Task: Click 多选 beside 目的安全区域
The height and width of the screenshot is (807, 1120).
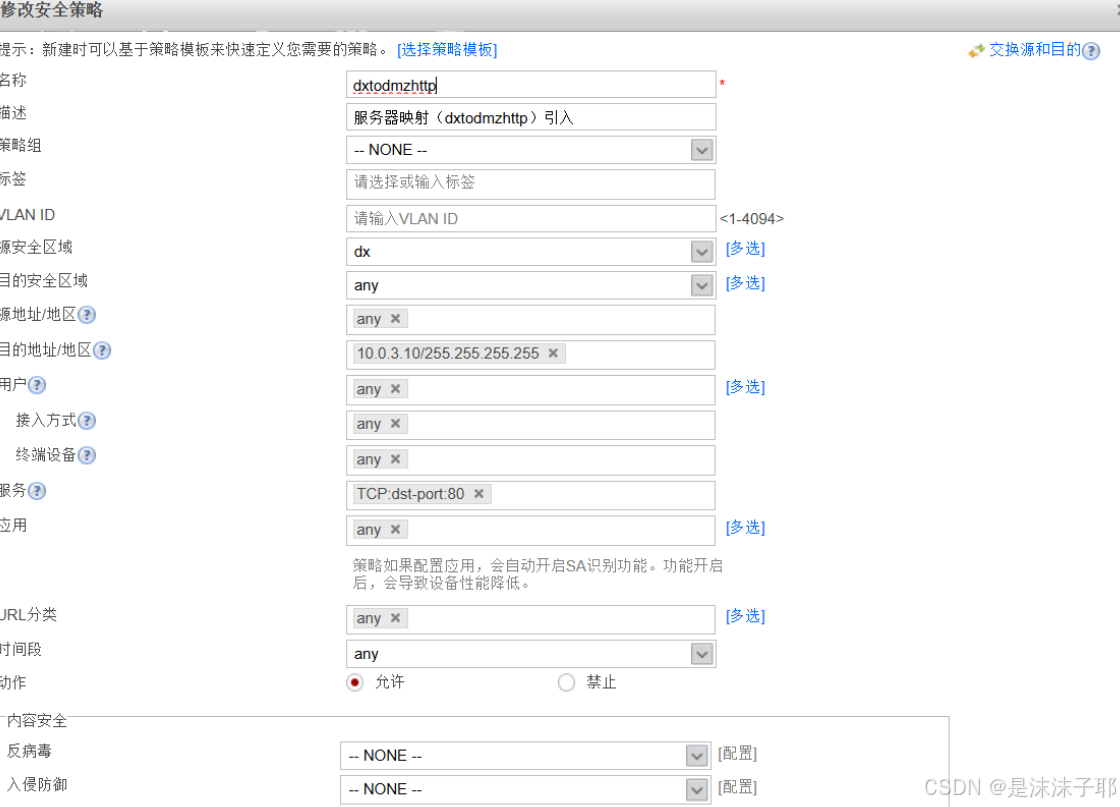Action: tap(746, 283)
